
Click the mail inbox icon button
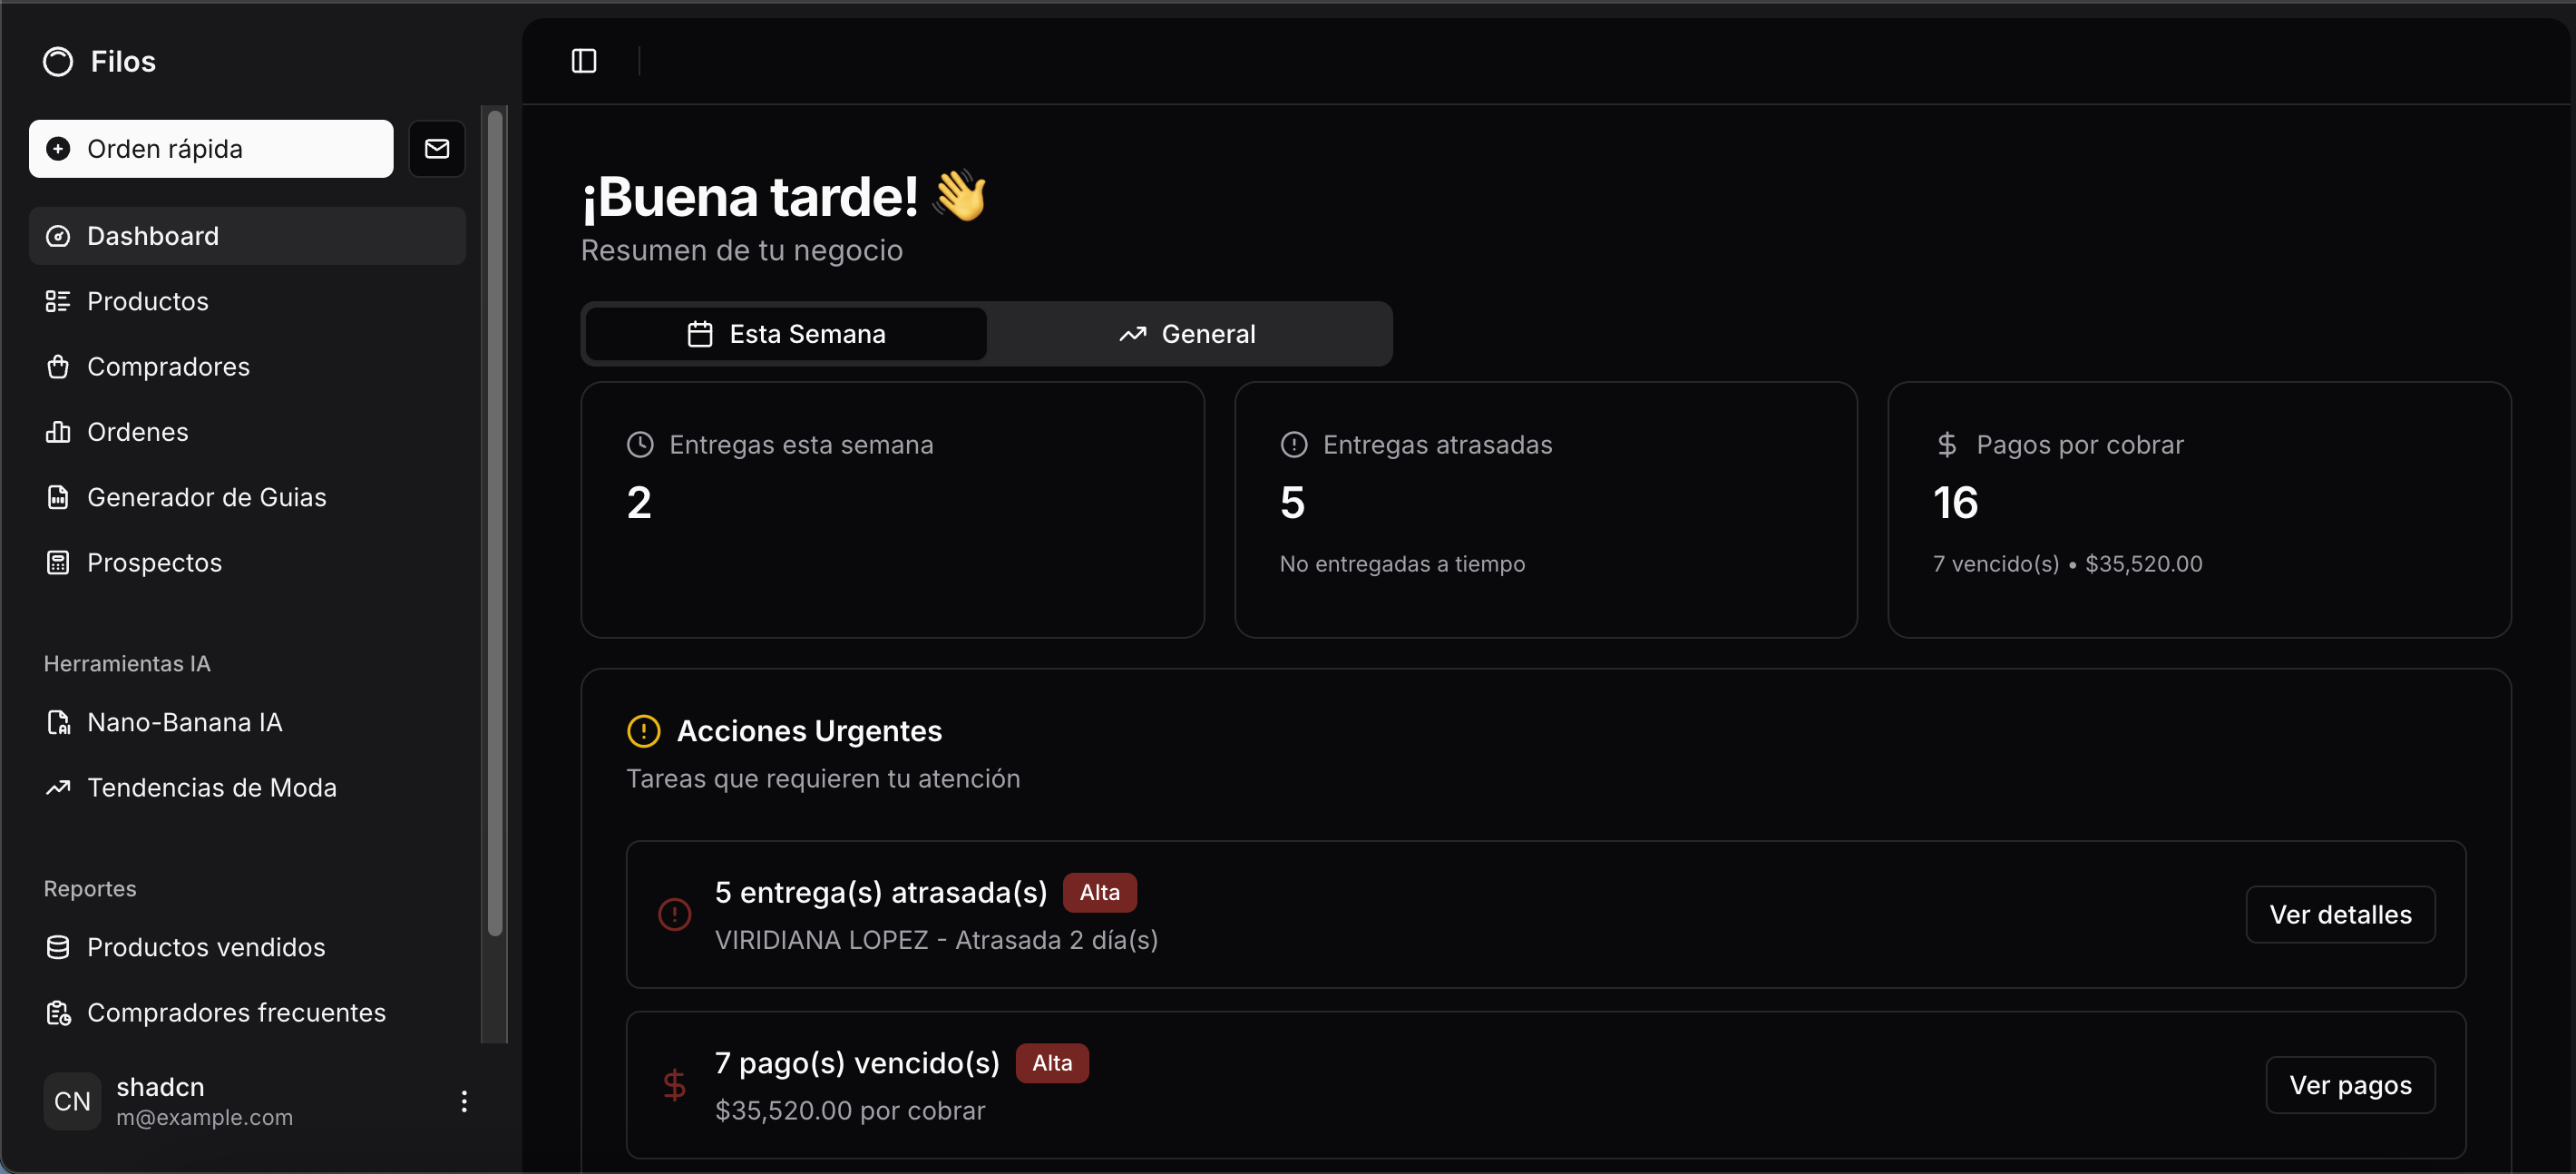coord(437,149)
